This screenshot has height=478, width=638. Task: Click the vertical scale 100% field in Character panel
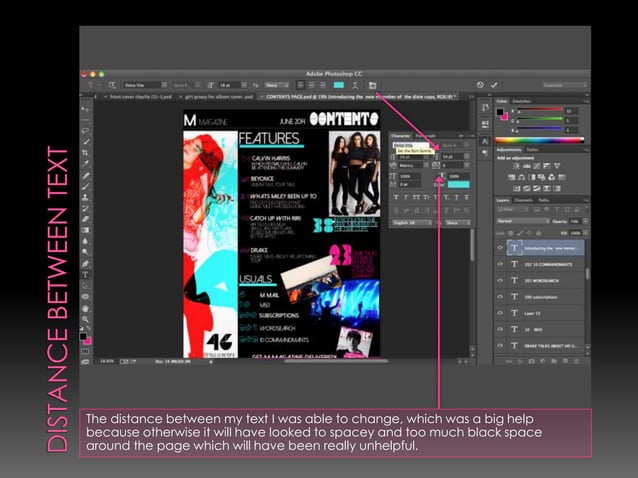[411, 176]
